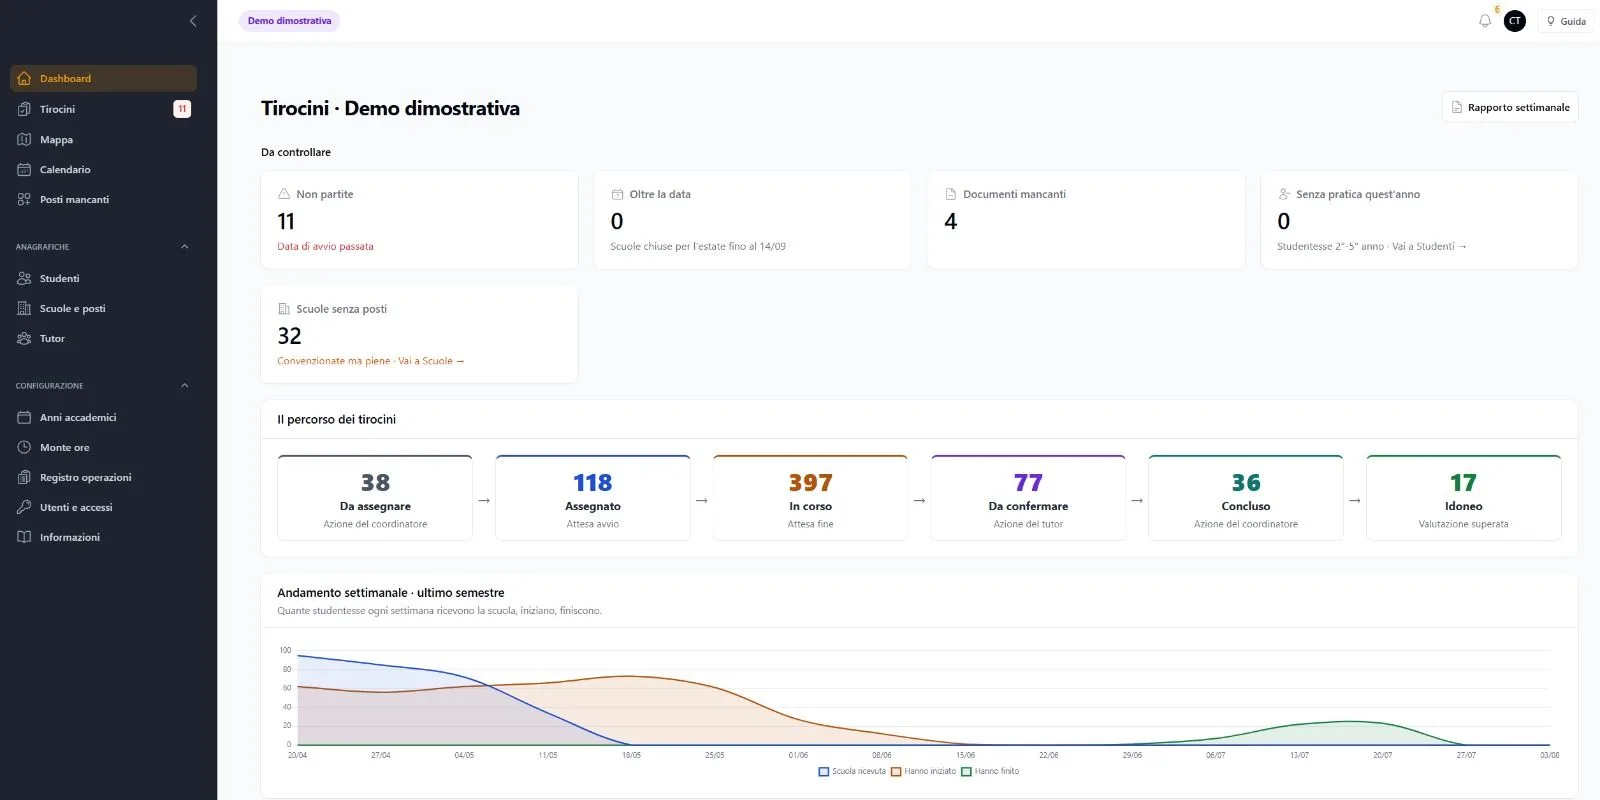Image resolution: width=1600 pixels, height=800 pixels.
Task: Collapse the ANAGRAFICHE section
Action: click(x=184, y=247)
